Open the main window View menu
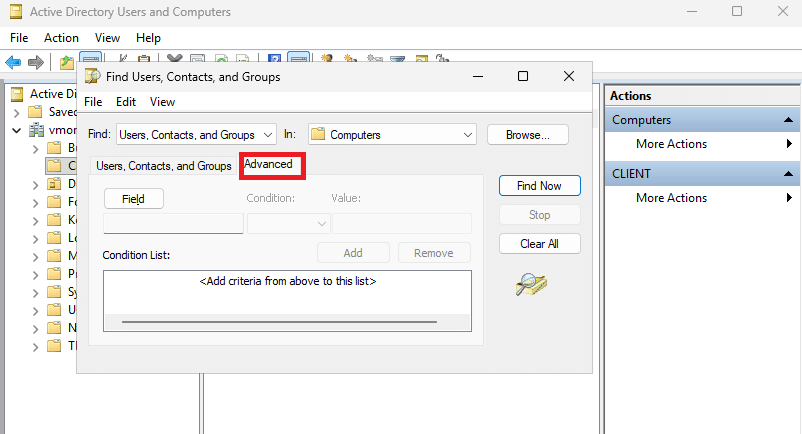Image resolution: width=802 pixels, height=434 pixels. point(107,38)
